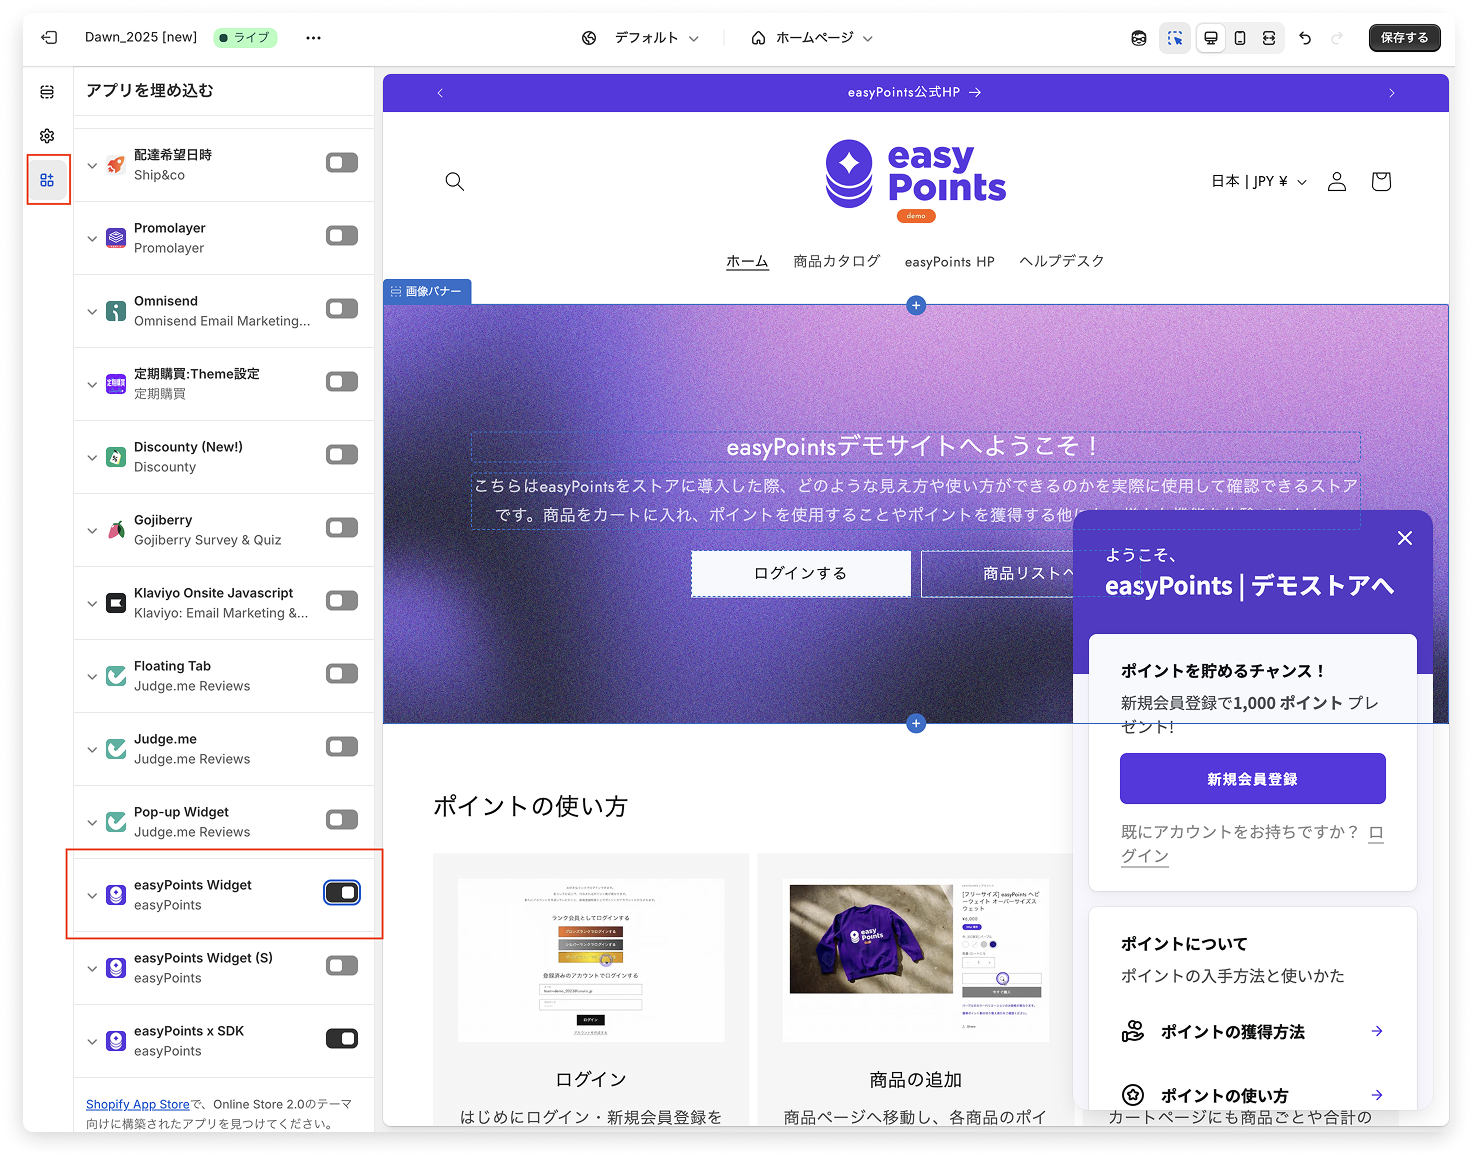Go to next announcement with right chevron
Image resolution: width=1472 pixels, height=1159 pixels.
pos(1392,93)
